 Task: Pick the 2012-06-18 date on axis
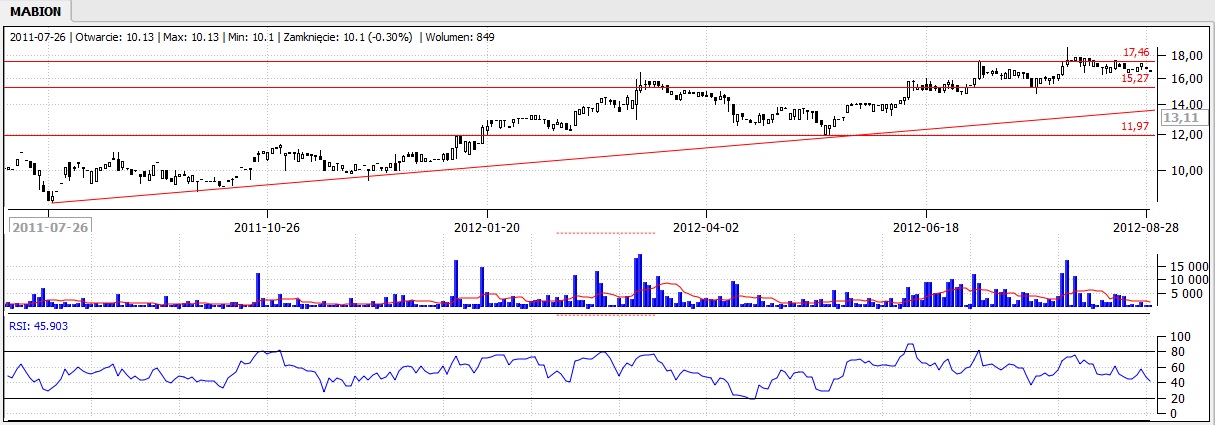[925, 227]
